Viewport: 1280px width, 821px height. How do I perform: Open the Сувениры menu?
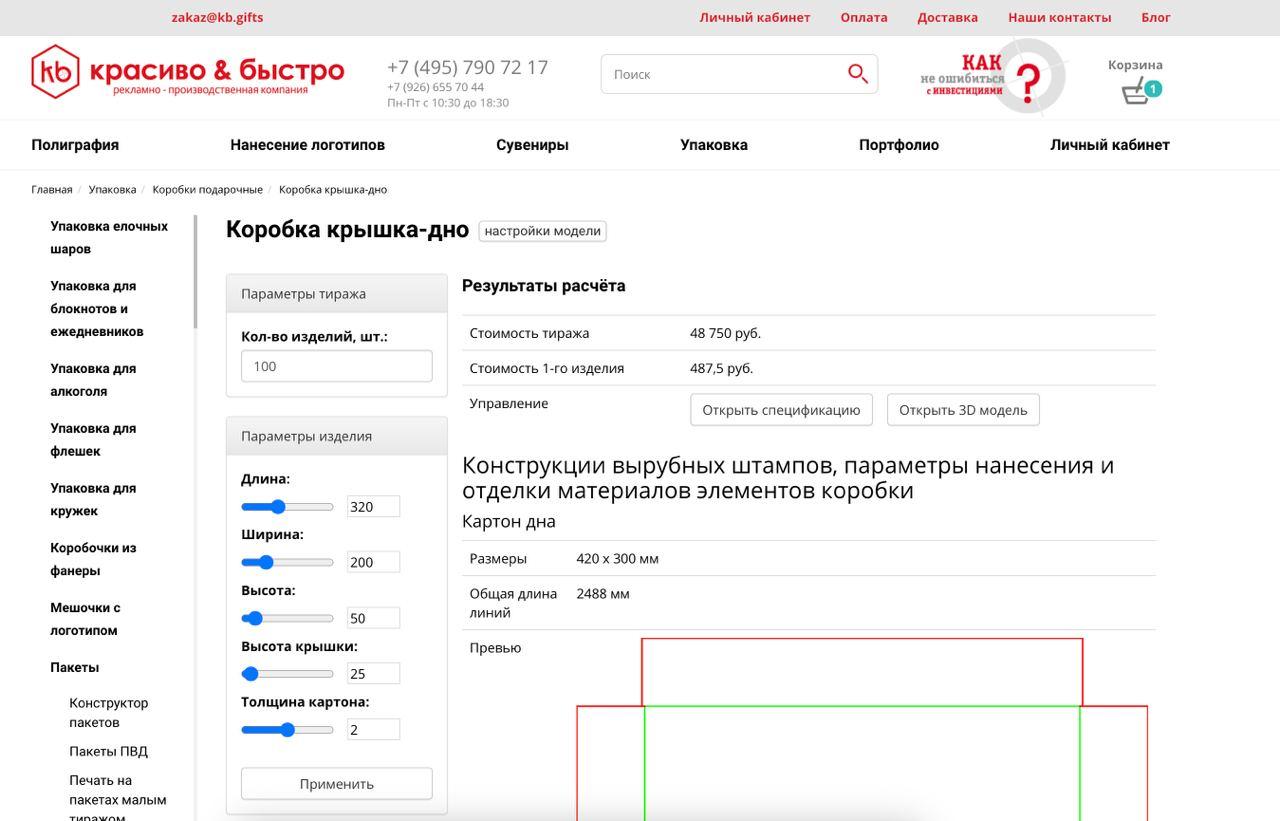point(532,144)
